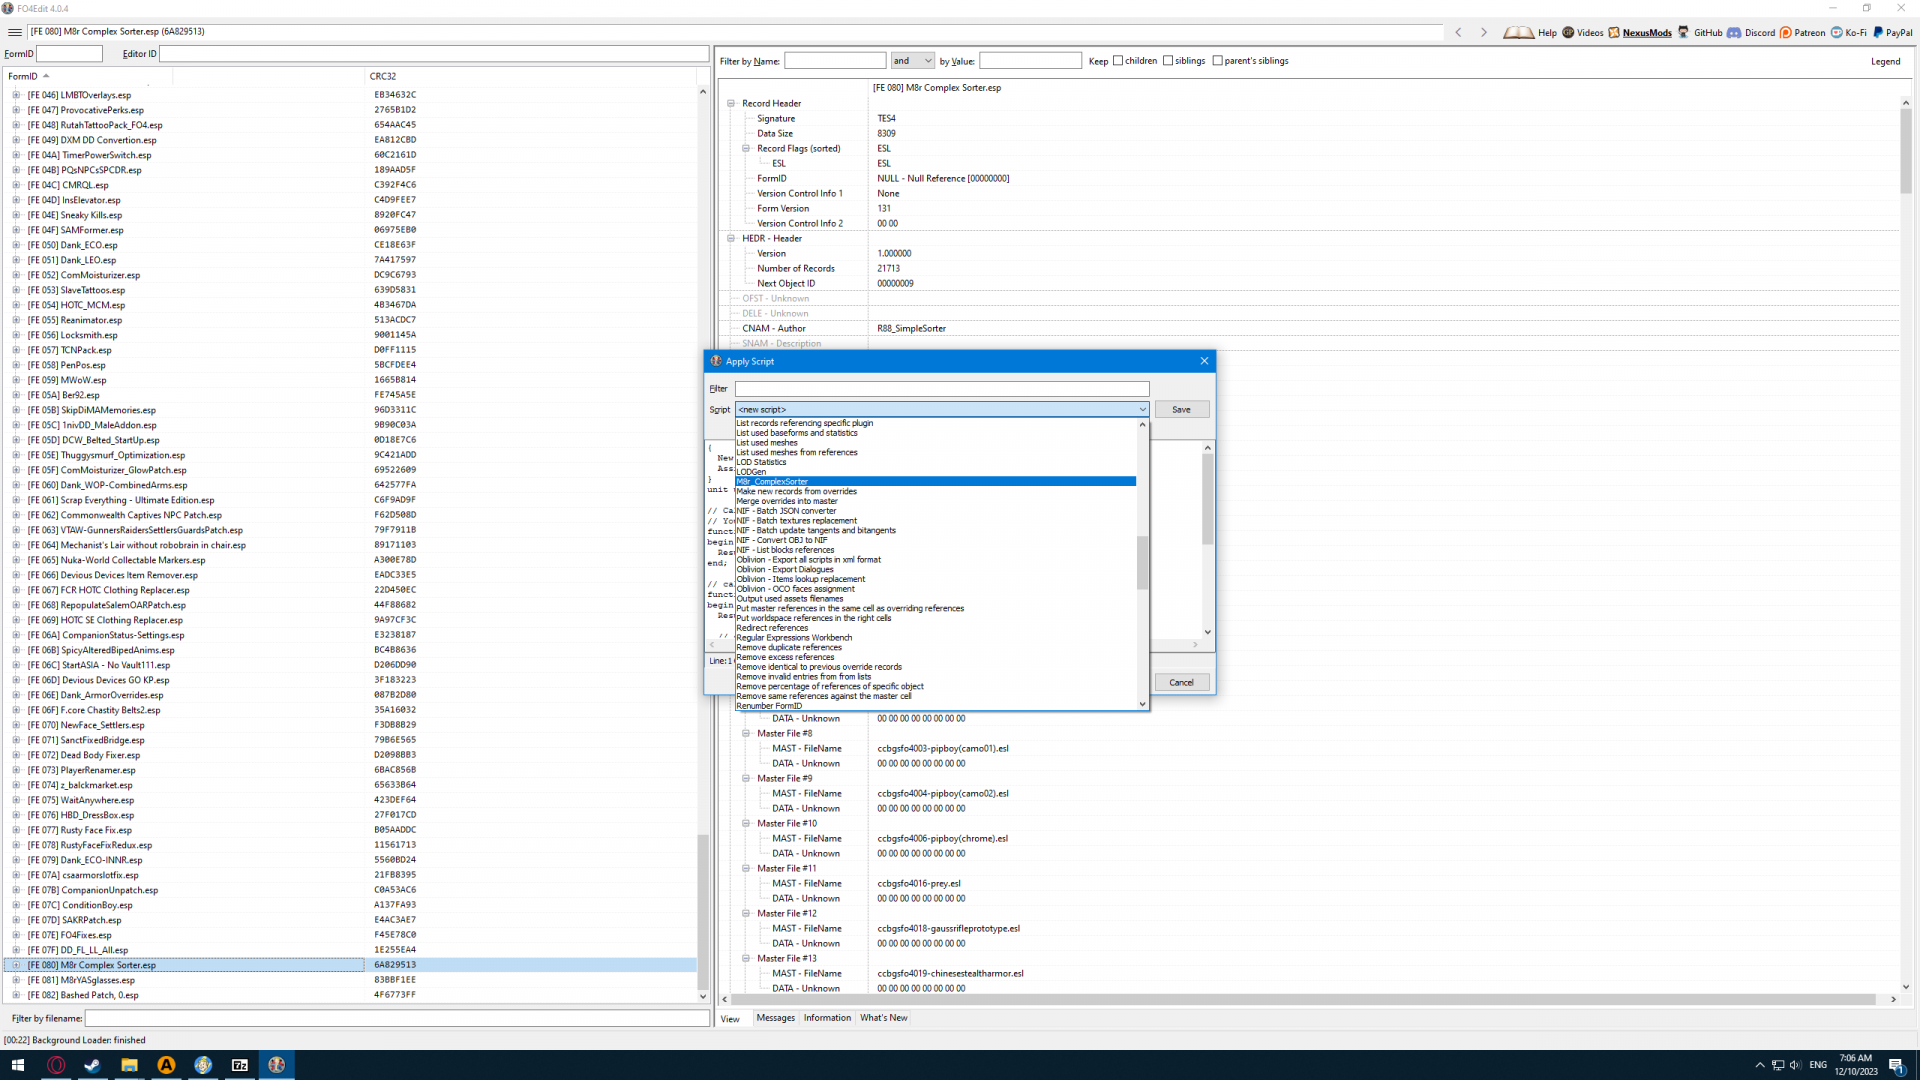This screenshot has width=1920, height=1080.
Task: Open the NexusMods page icon
Action: coord(1614,32)
